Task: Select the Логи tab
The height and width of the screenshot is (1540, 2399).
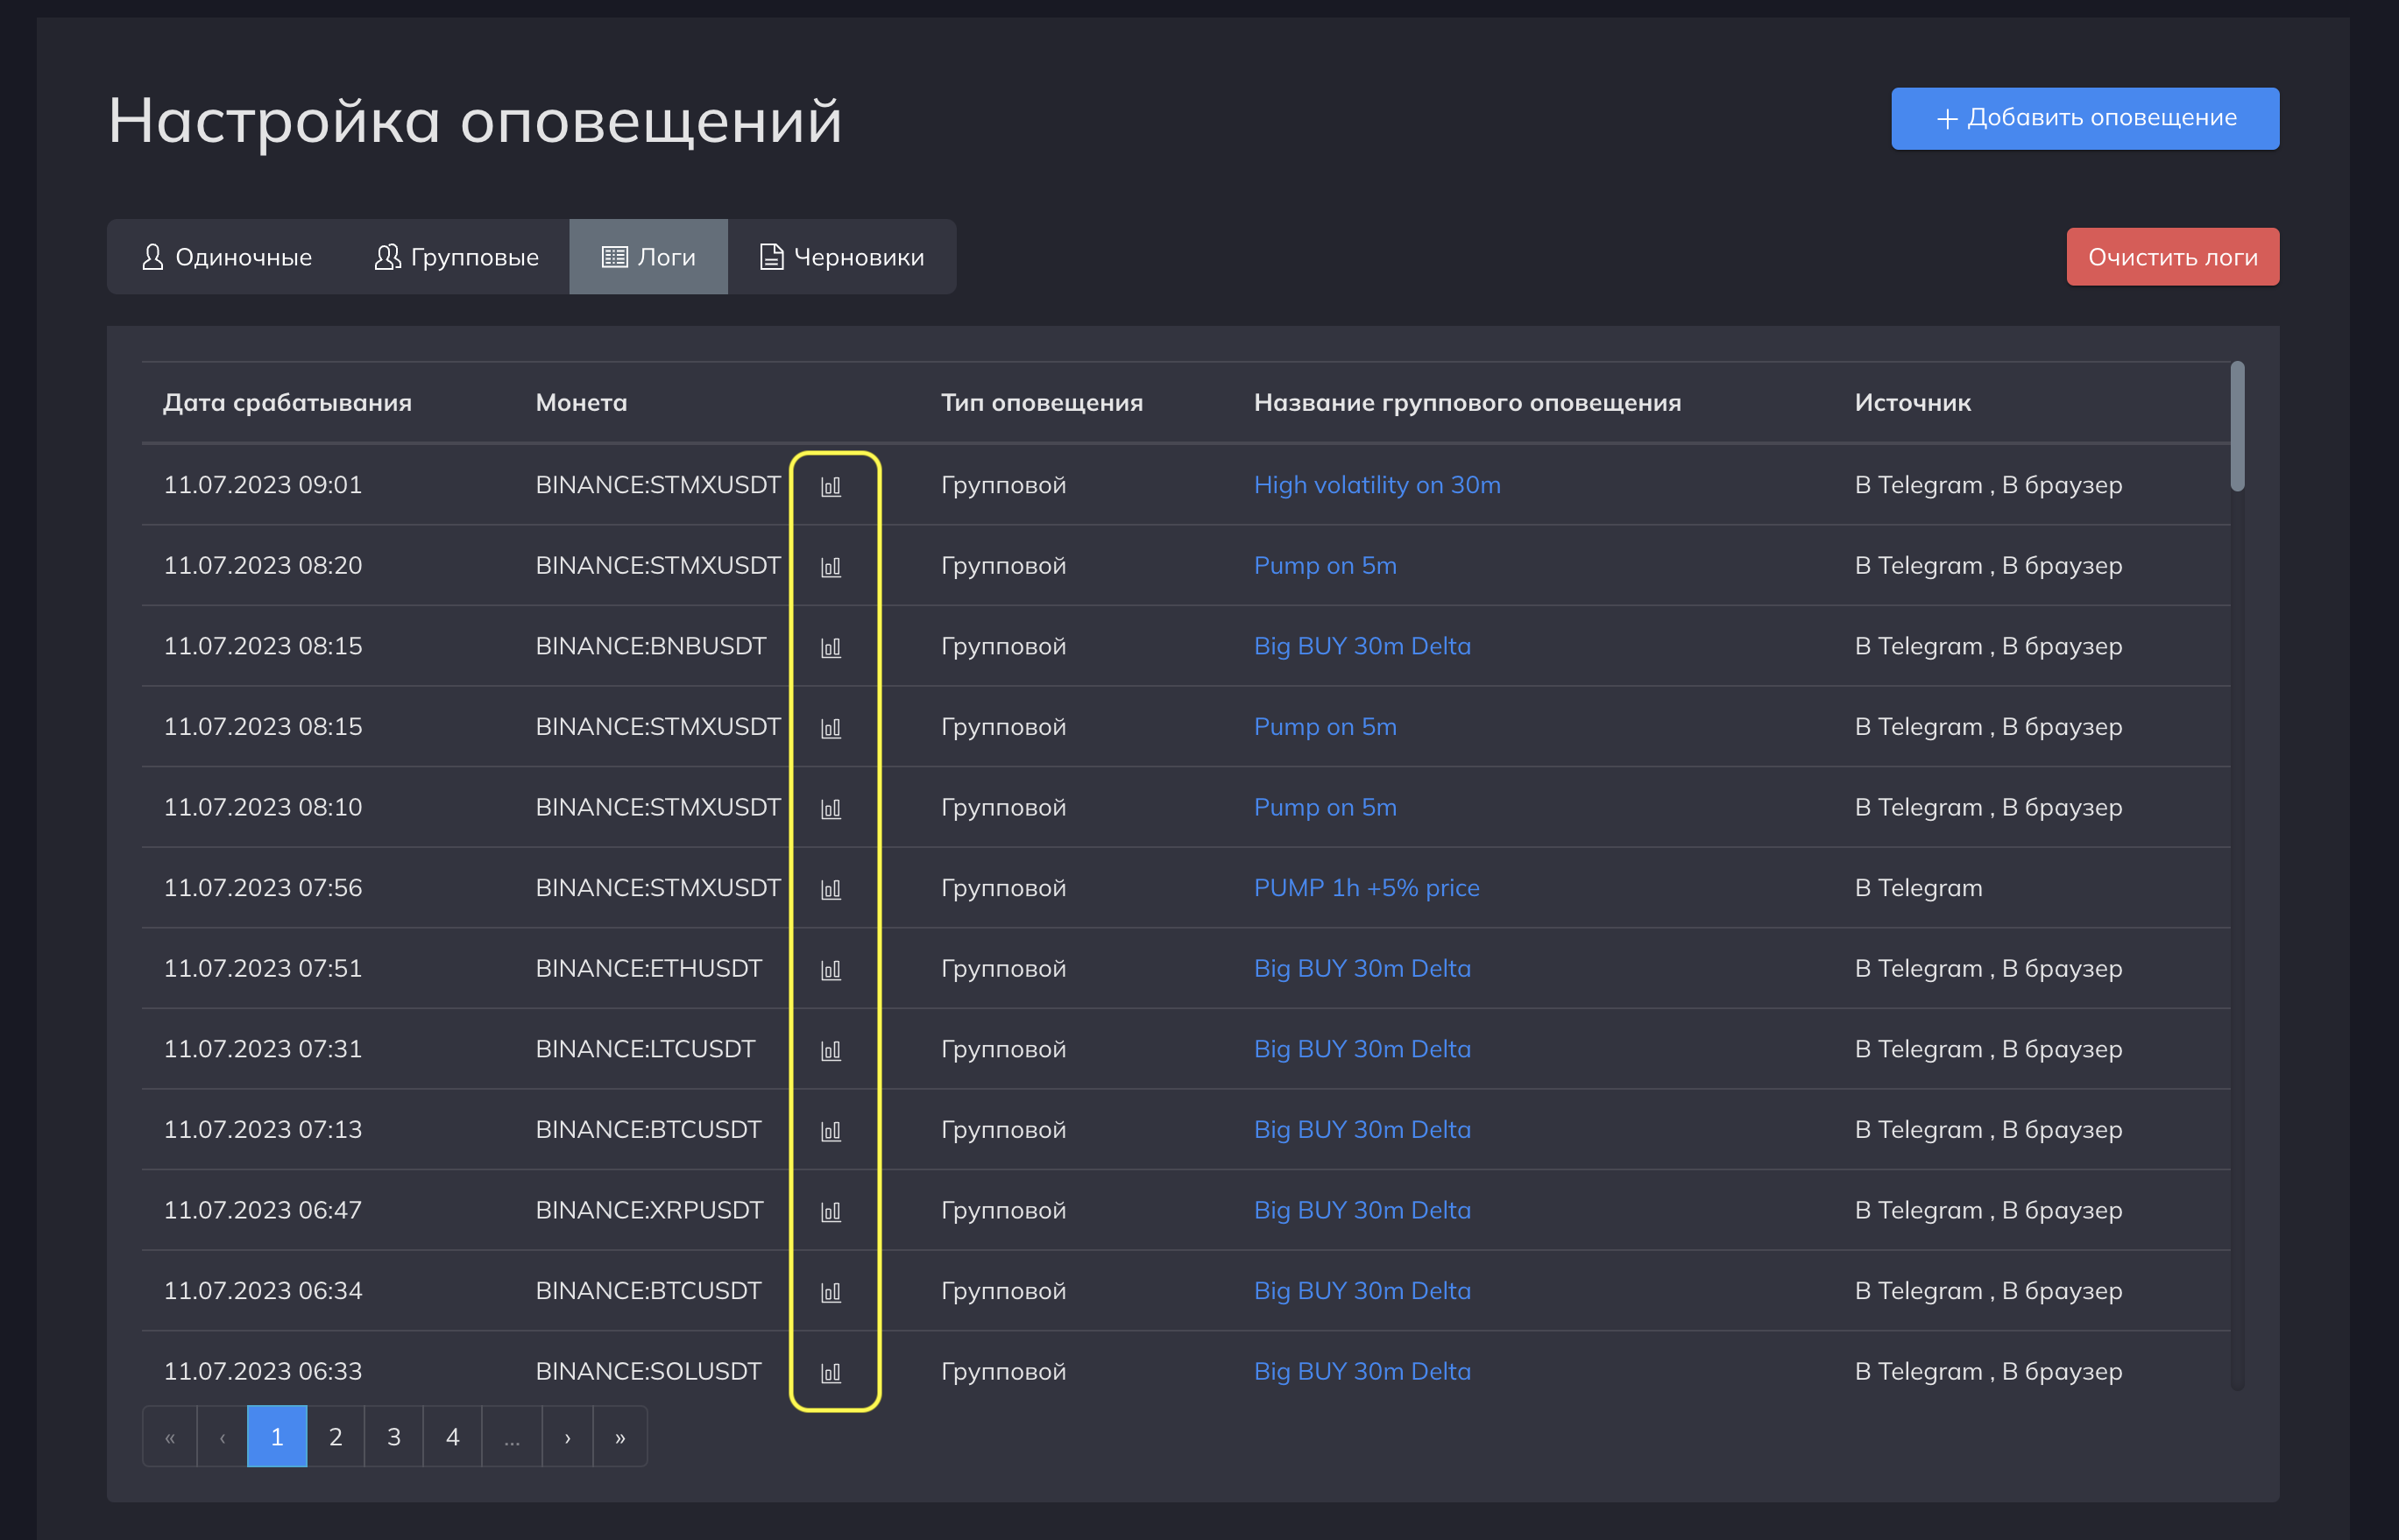Action: (x=649, y=257)
